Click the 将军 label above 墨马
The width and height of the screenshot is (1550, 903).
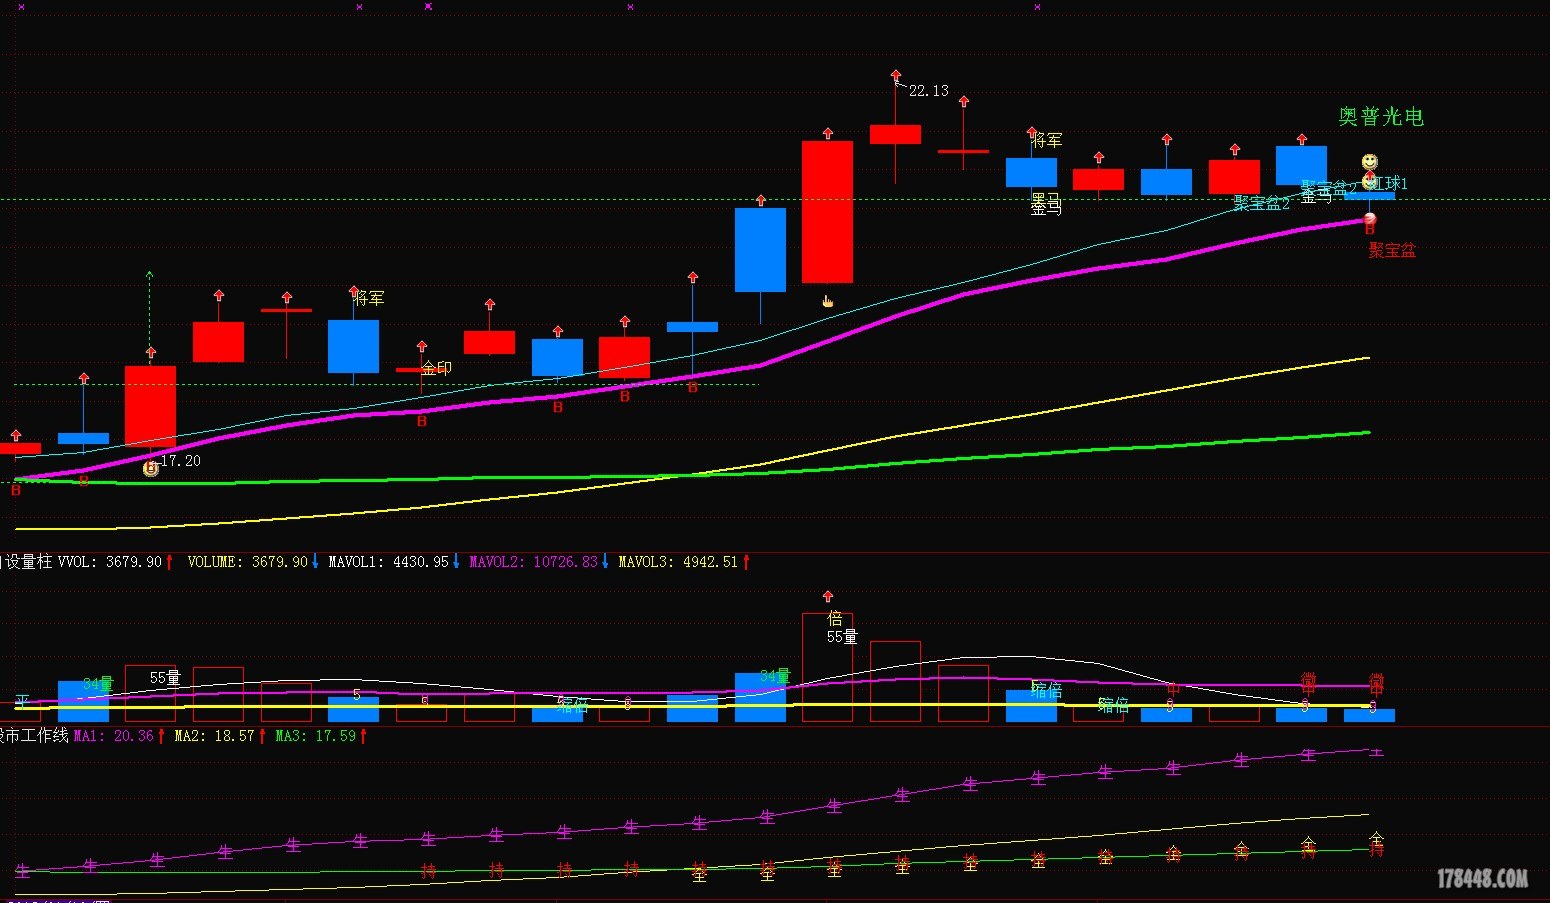(1047, 140)
